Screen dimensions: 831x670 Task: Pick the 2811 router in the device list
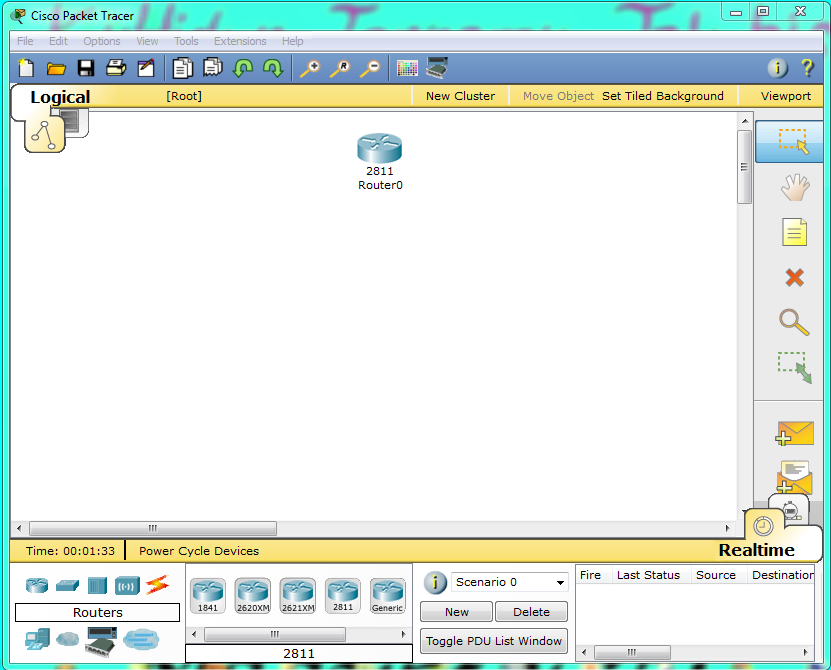[343, 596]
